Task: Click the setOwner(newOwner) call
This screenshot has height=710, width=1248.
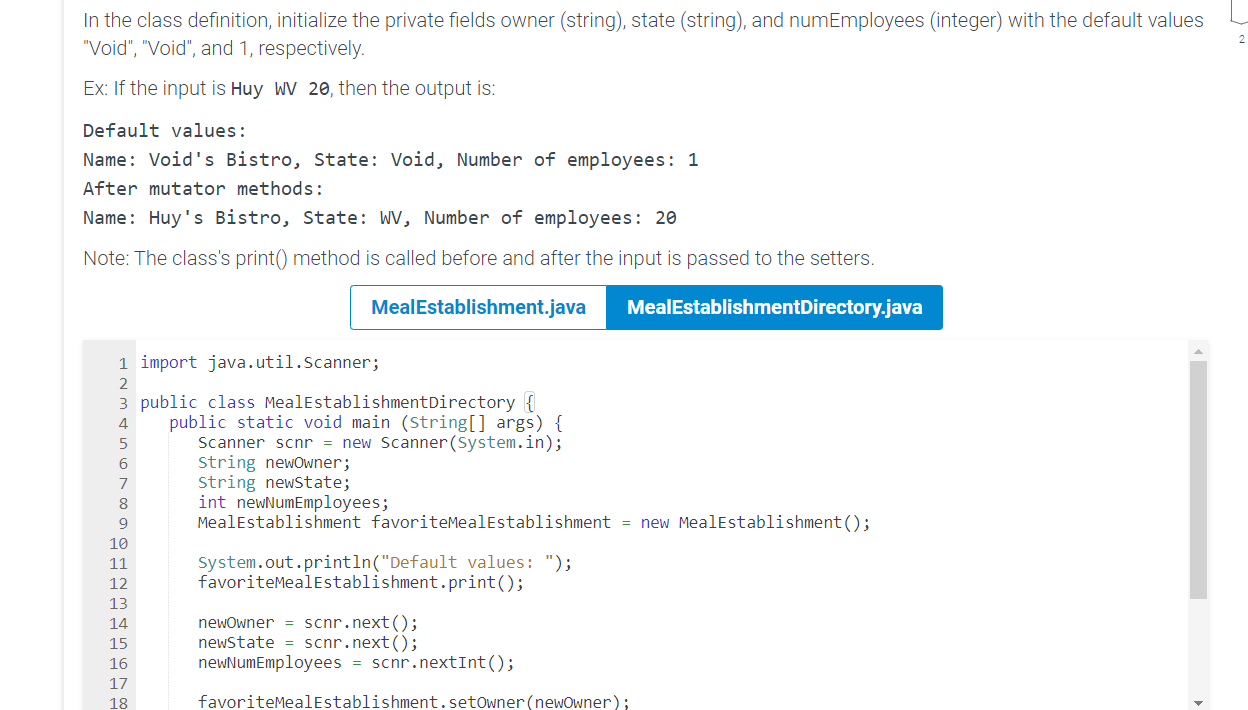Action: click(x=413, y=702)
